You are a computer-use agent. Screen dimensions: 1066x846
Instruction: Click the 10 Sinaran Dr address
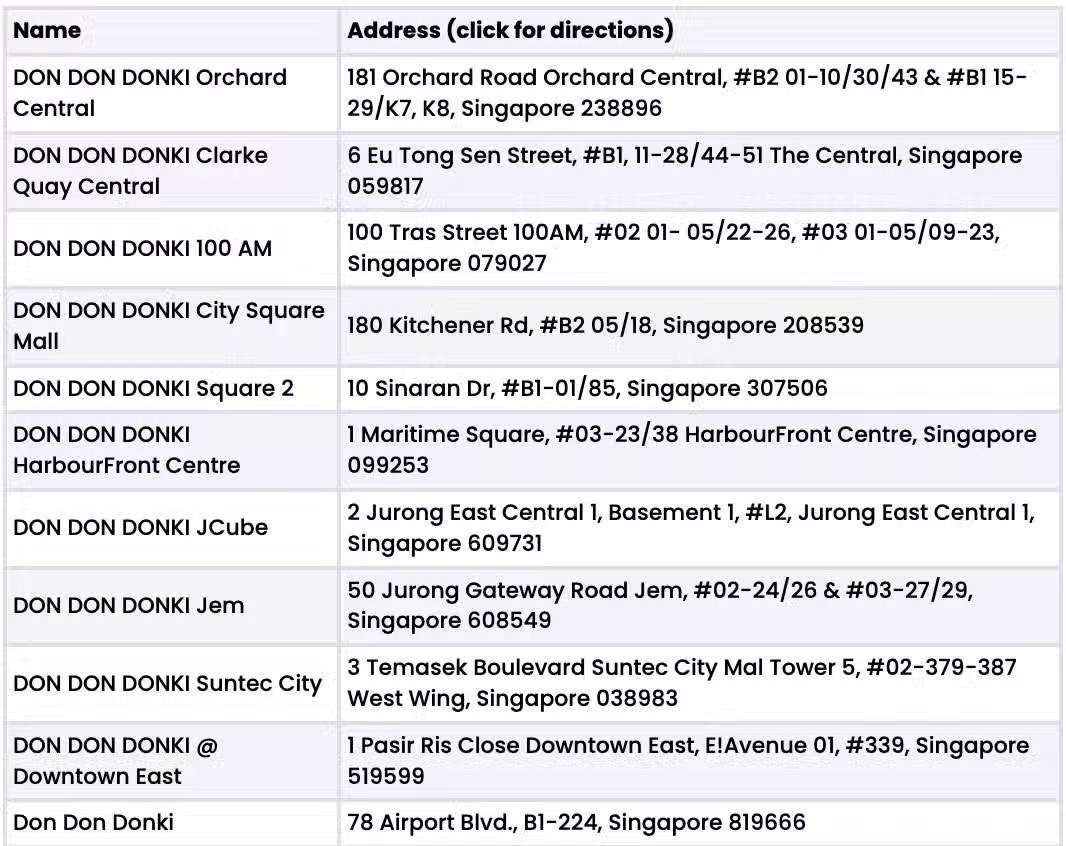pos(587,388)
